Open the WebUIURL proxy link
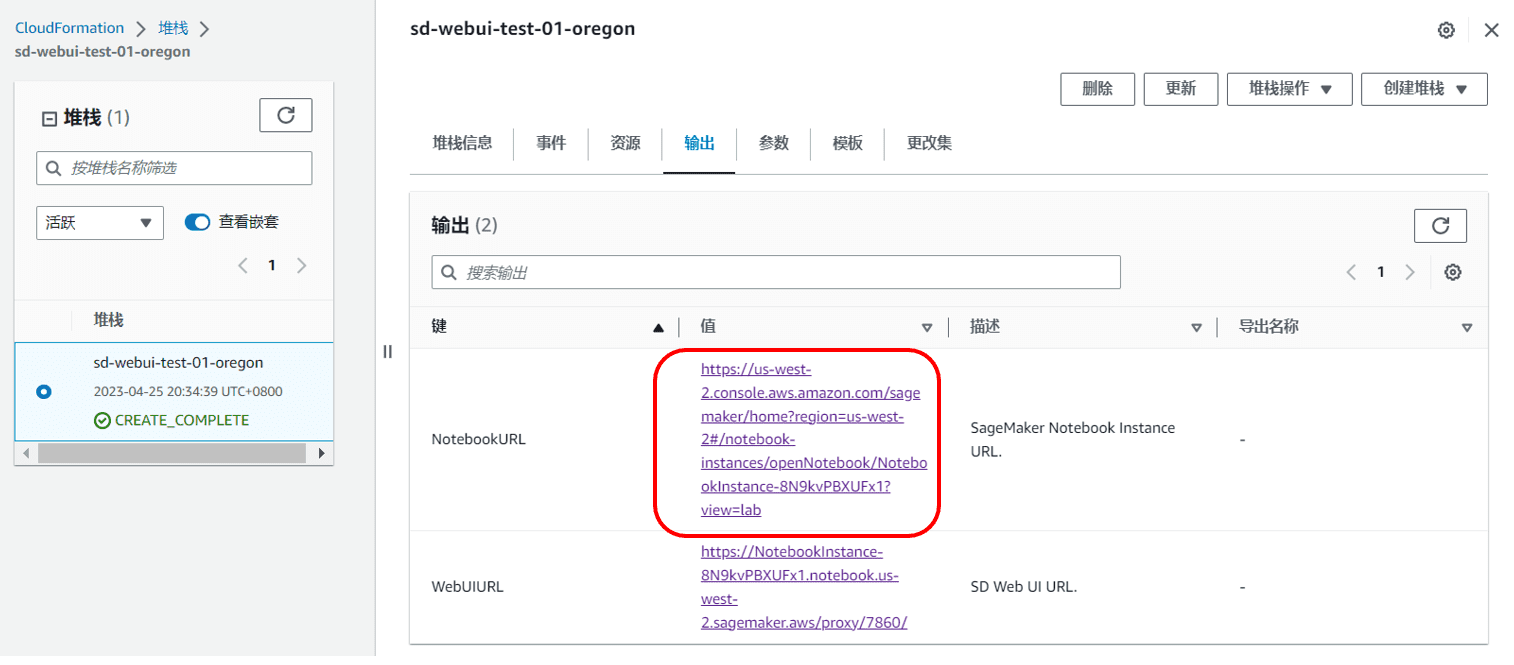 (801, 586)
